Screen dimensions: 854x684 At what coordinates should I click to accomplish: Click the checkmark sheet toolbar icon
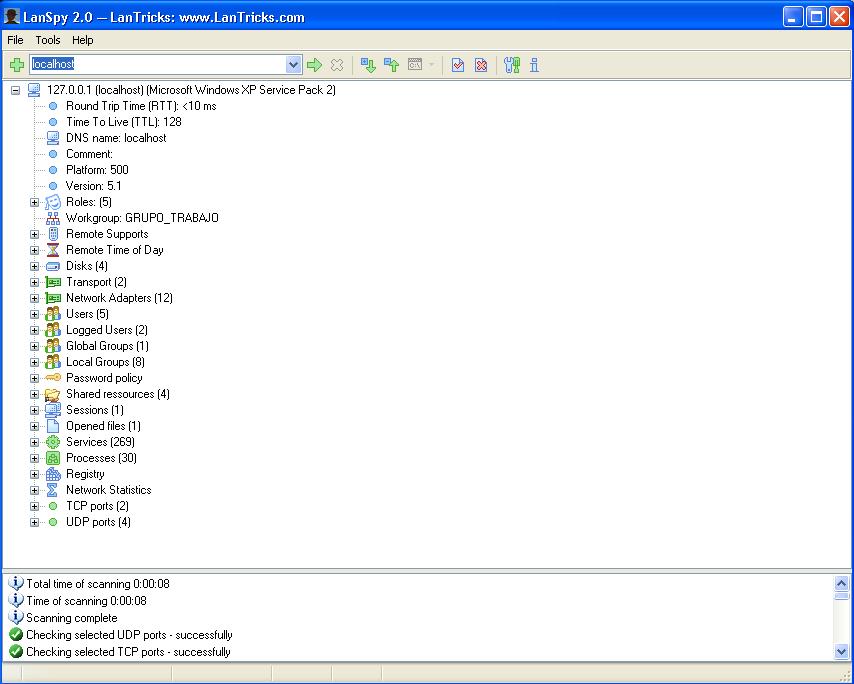click(458, 65)
